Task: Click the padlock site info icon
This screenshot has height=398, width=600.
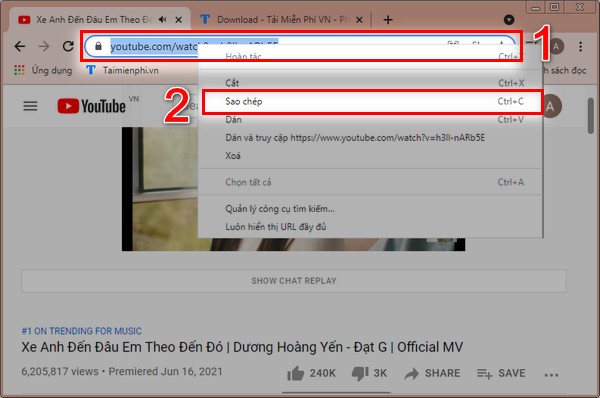Action: (x=98, y=46)
